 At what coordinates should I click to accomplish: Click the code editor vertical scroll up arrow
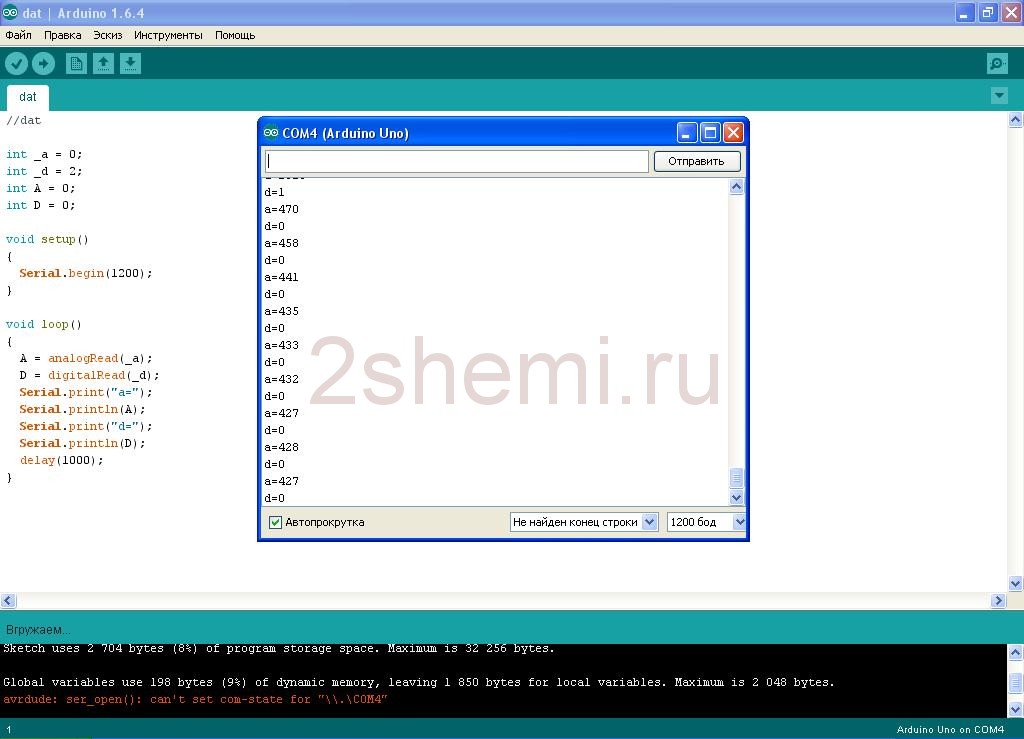point(1015,119)
